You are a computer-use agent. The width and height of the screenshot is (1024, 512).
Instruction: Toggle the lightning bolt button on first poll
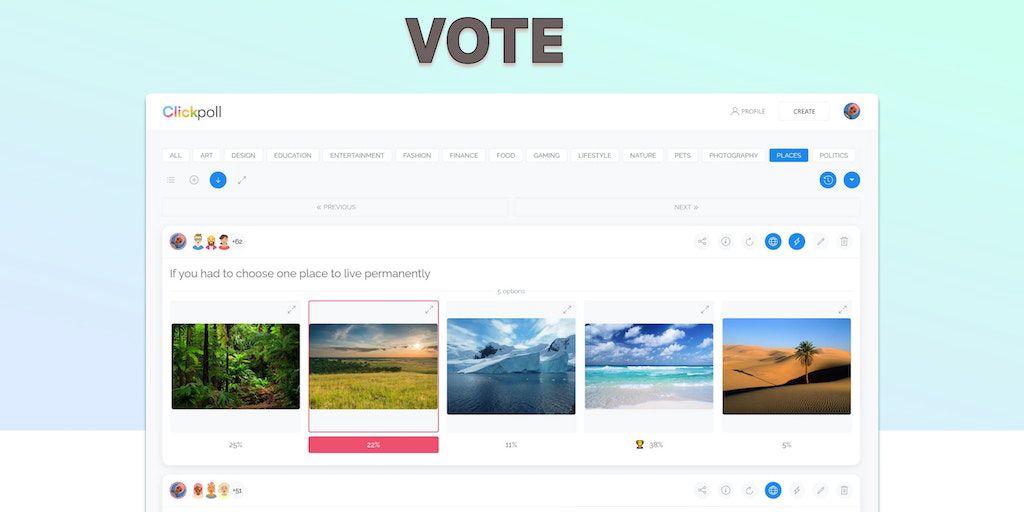(x=797, y=242)
